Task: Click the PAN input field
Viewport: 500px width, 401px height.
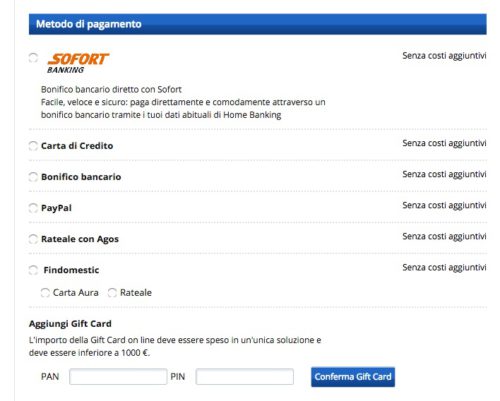Action: tap(118, 377)
